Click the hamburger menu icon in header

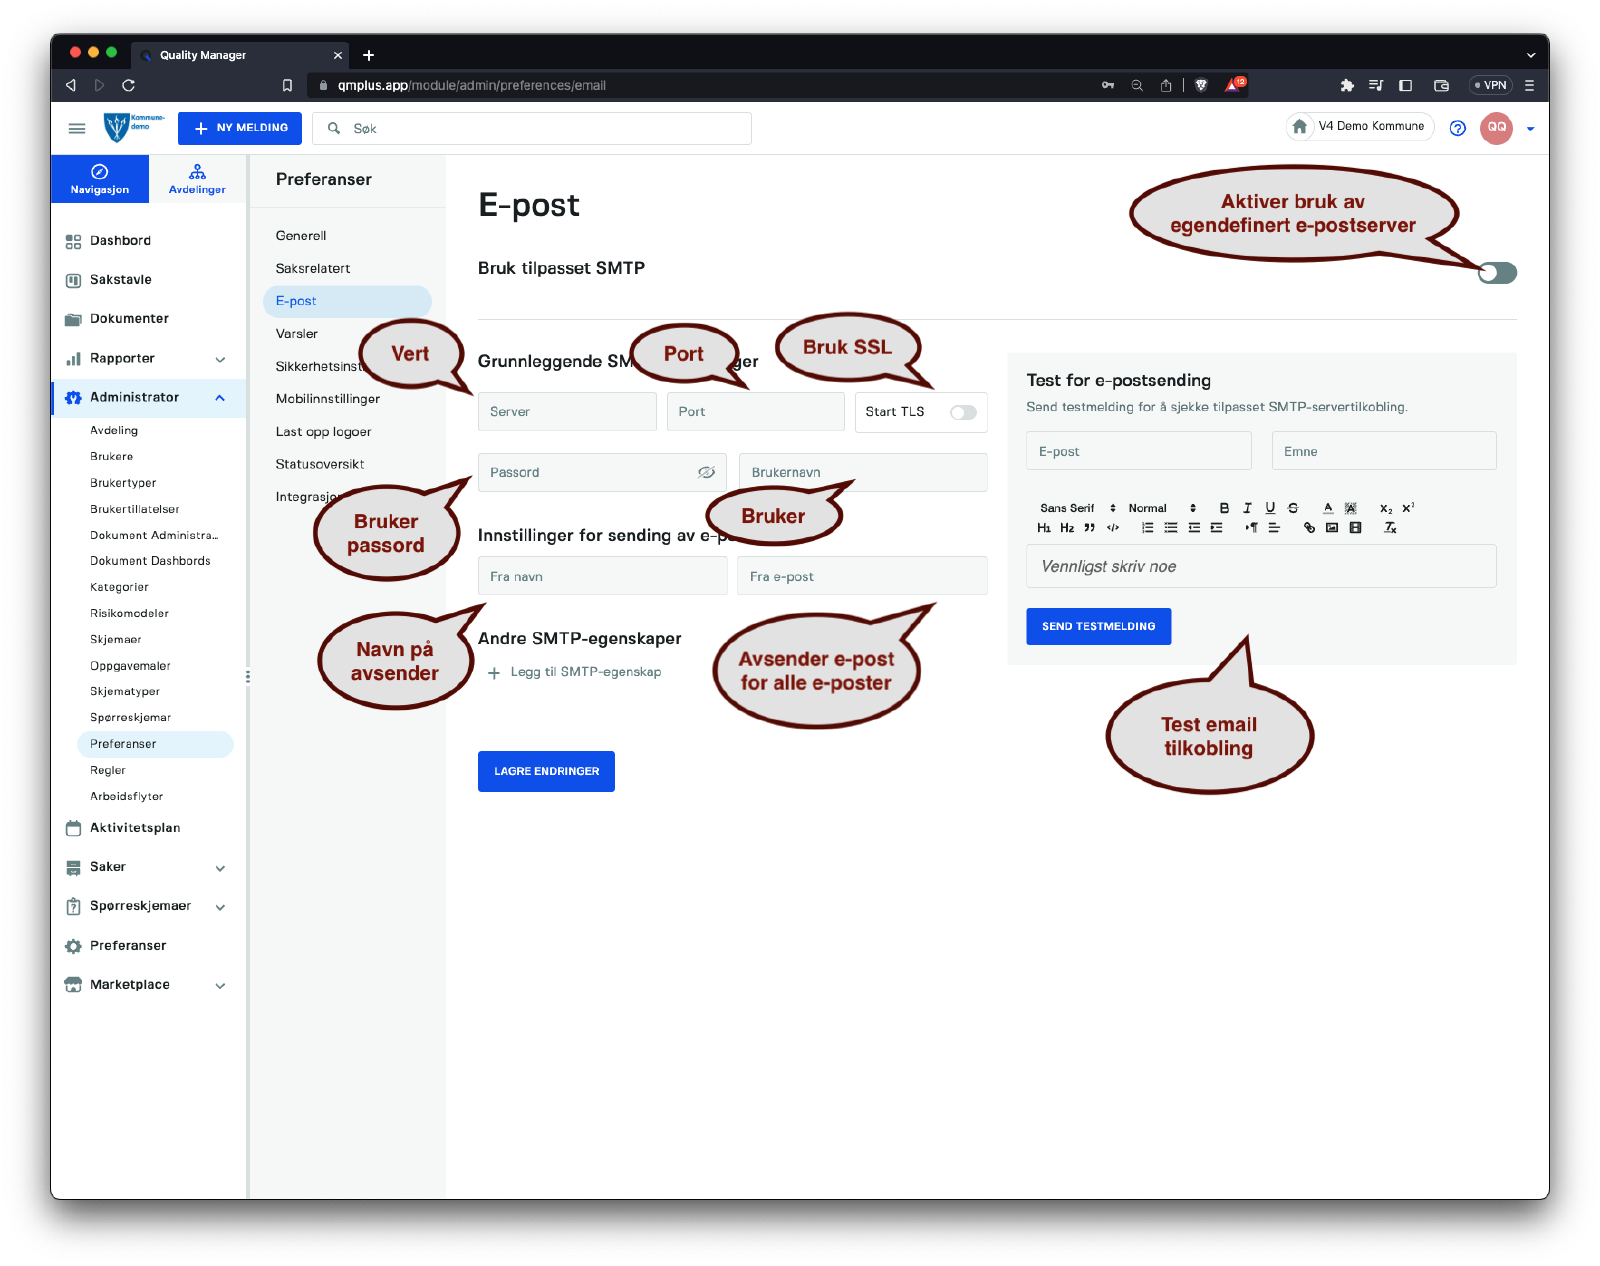pyautogui.click(x=77, y=128)
